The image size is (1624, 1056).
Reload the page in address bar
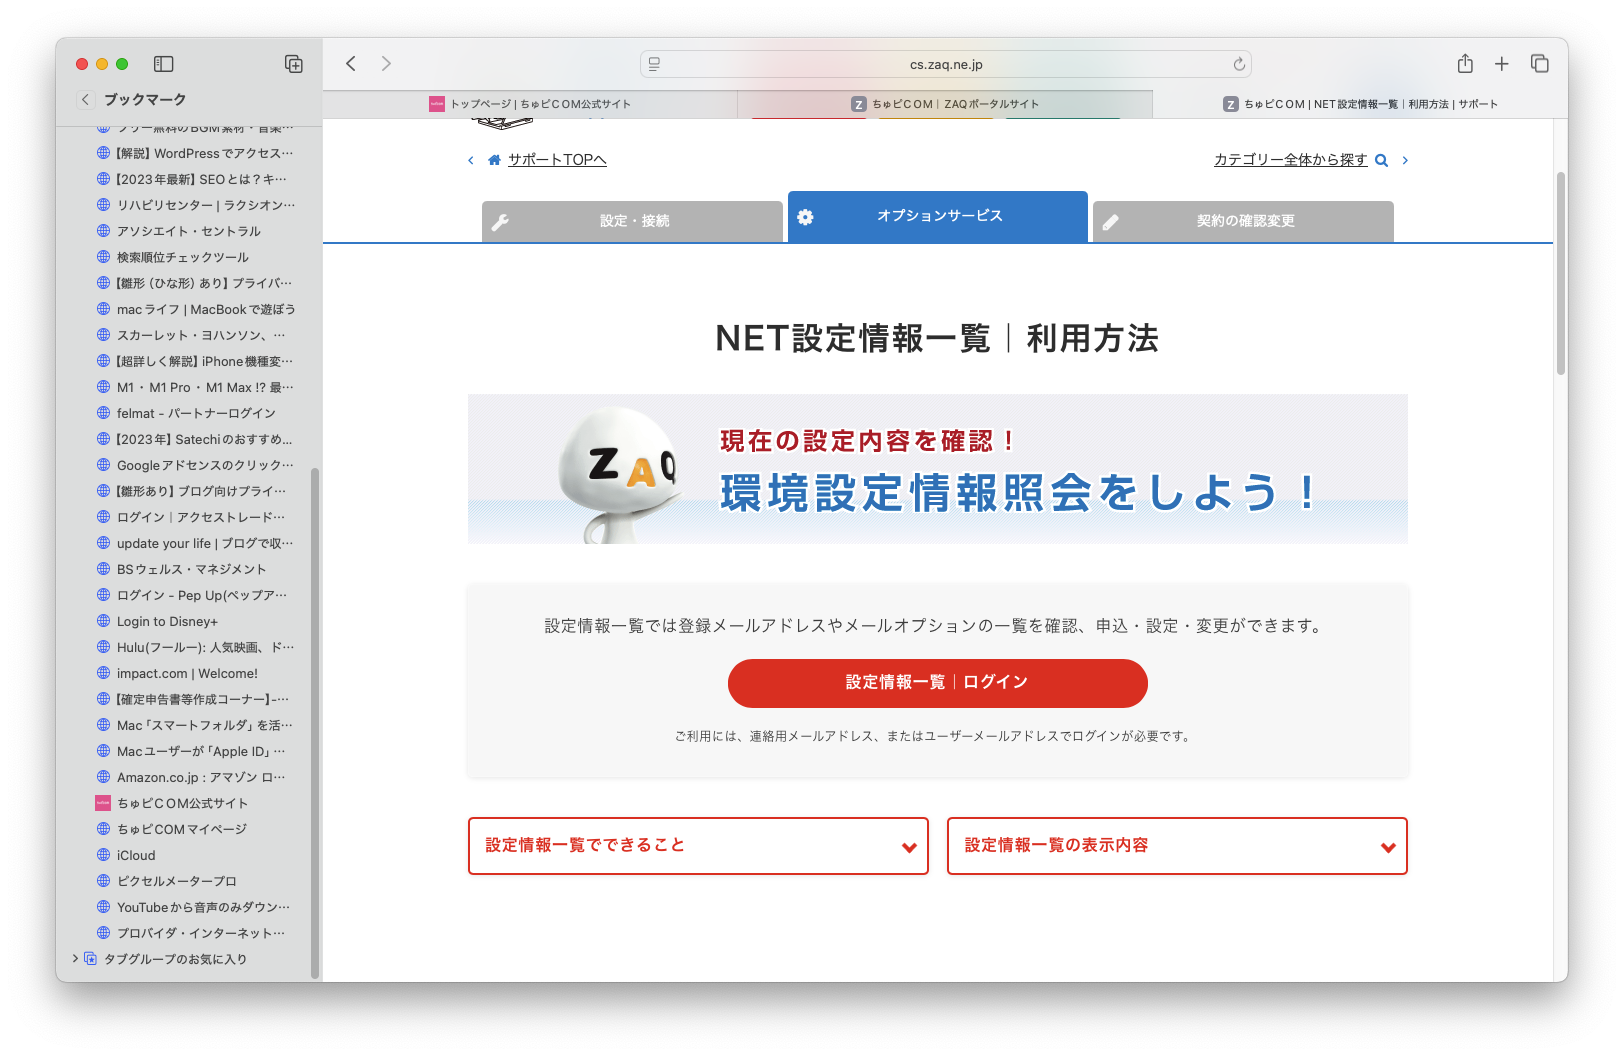pos(1239,64)
